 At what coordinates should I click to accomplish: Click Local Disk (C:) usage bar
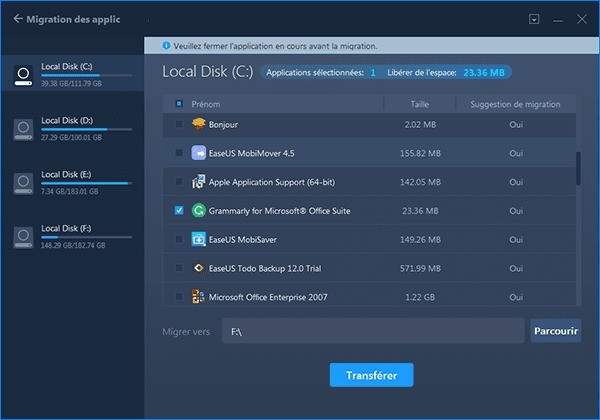[x=86, y=75]
